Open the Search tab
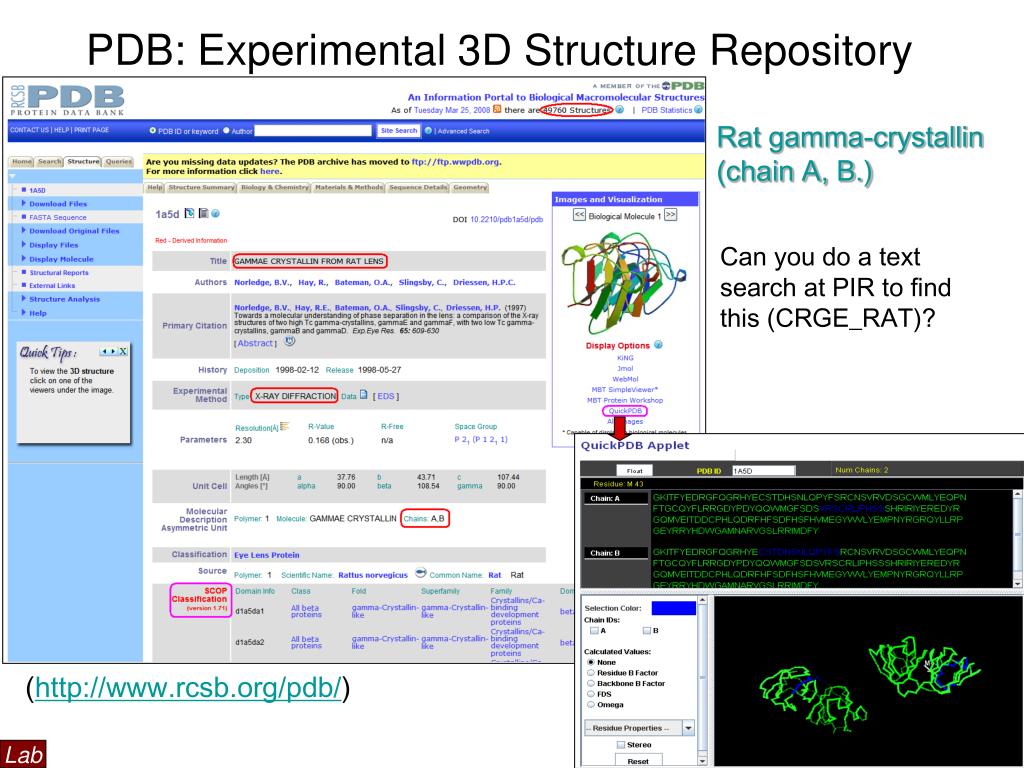Viewport: 1024px width, 768px height. click(x=49, y=161)
